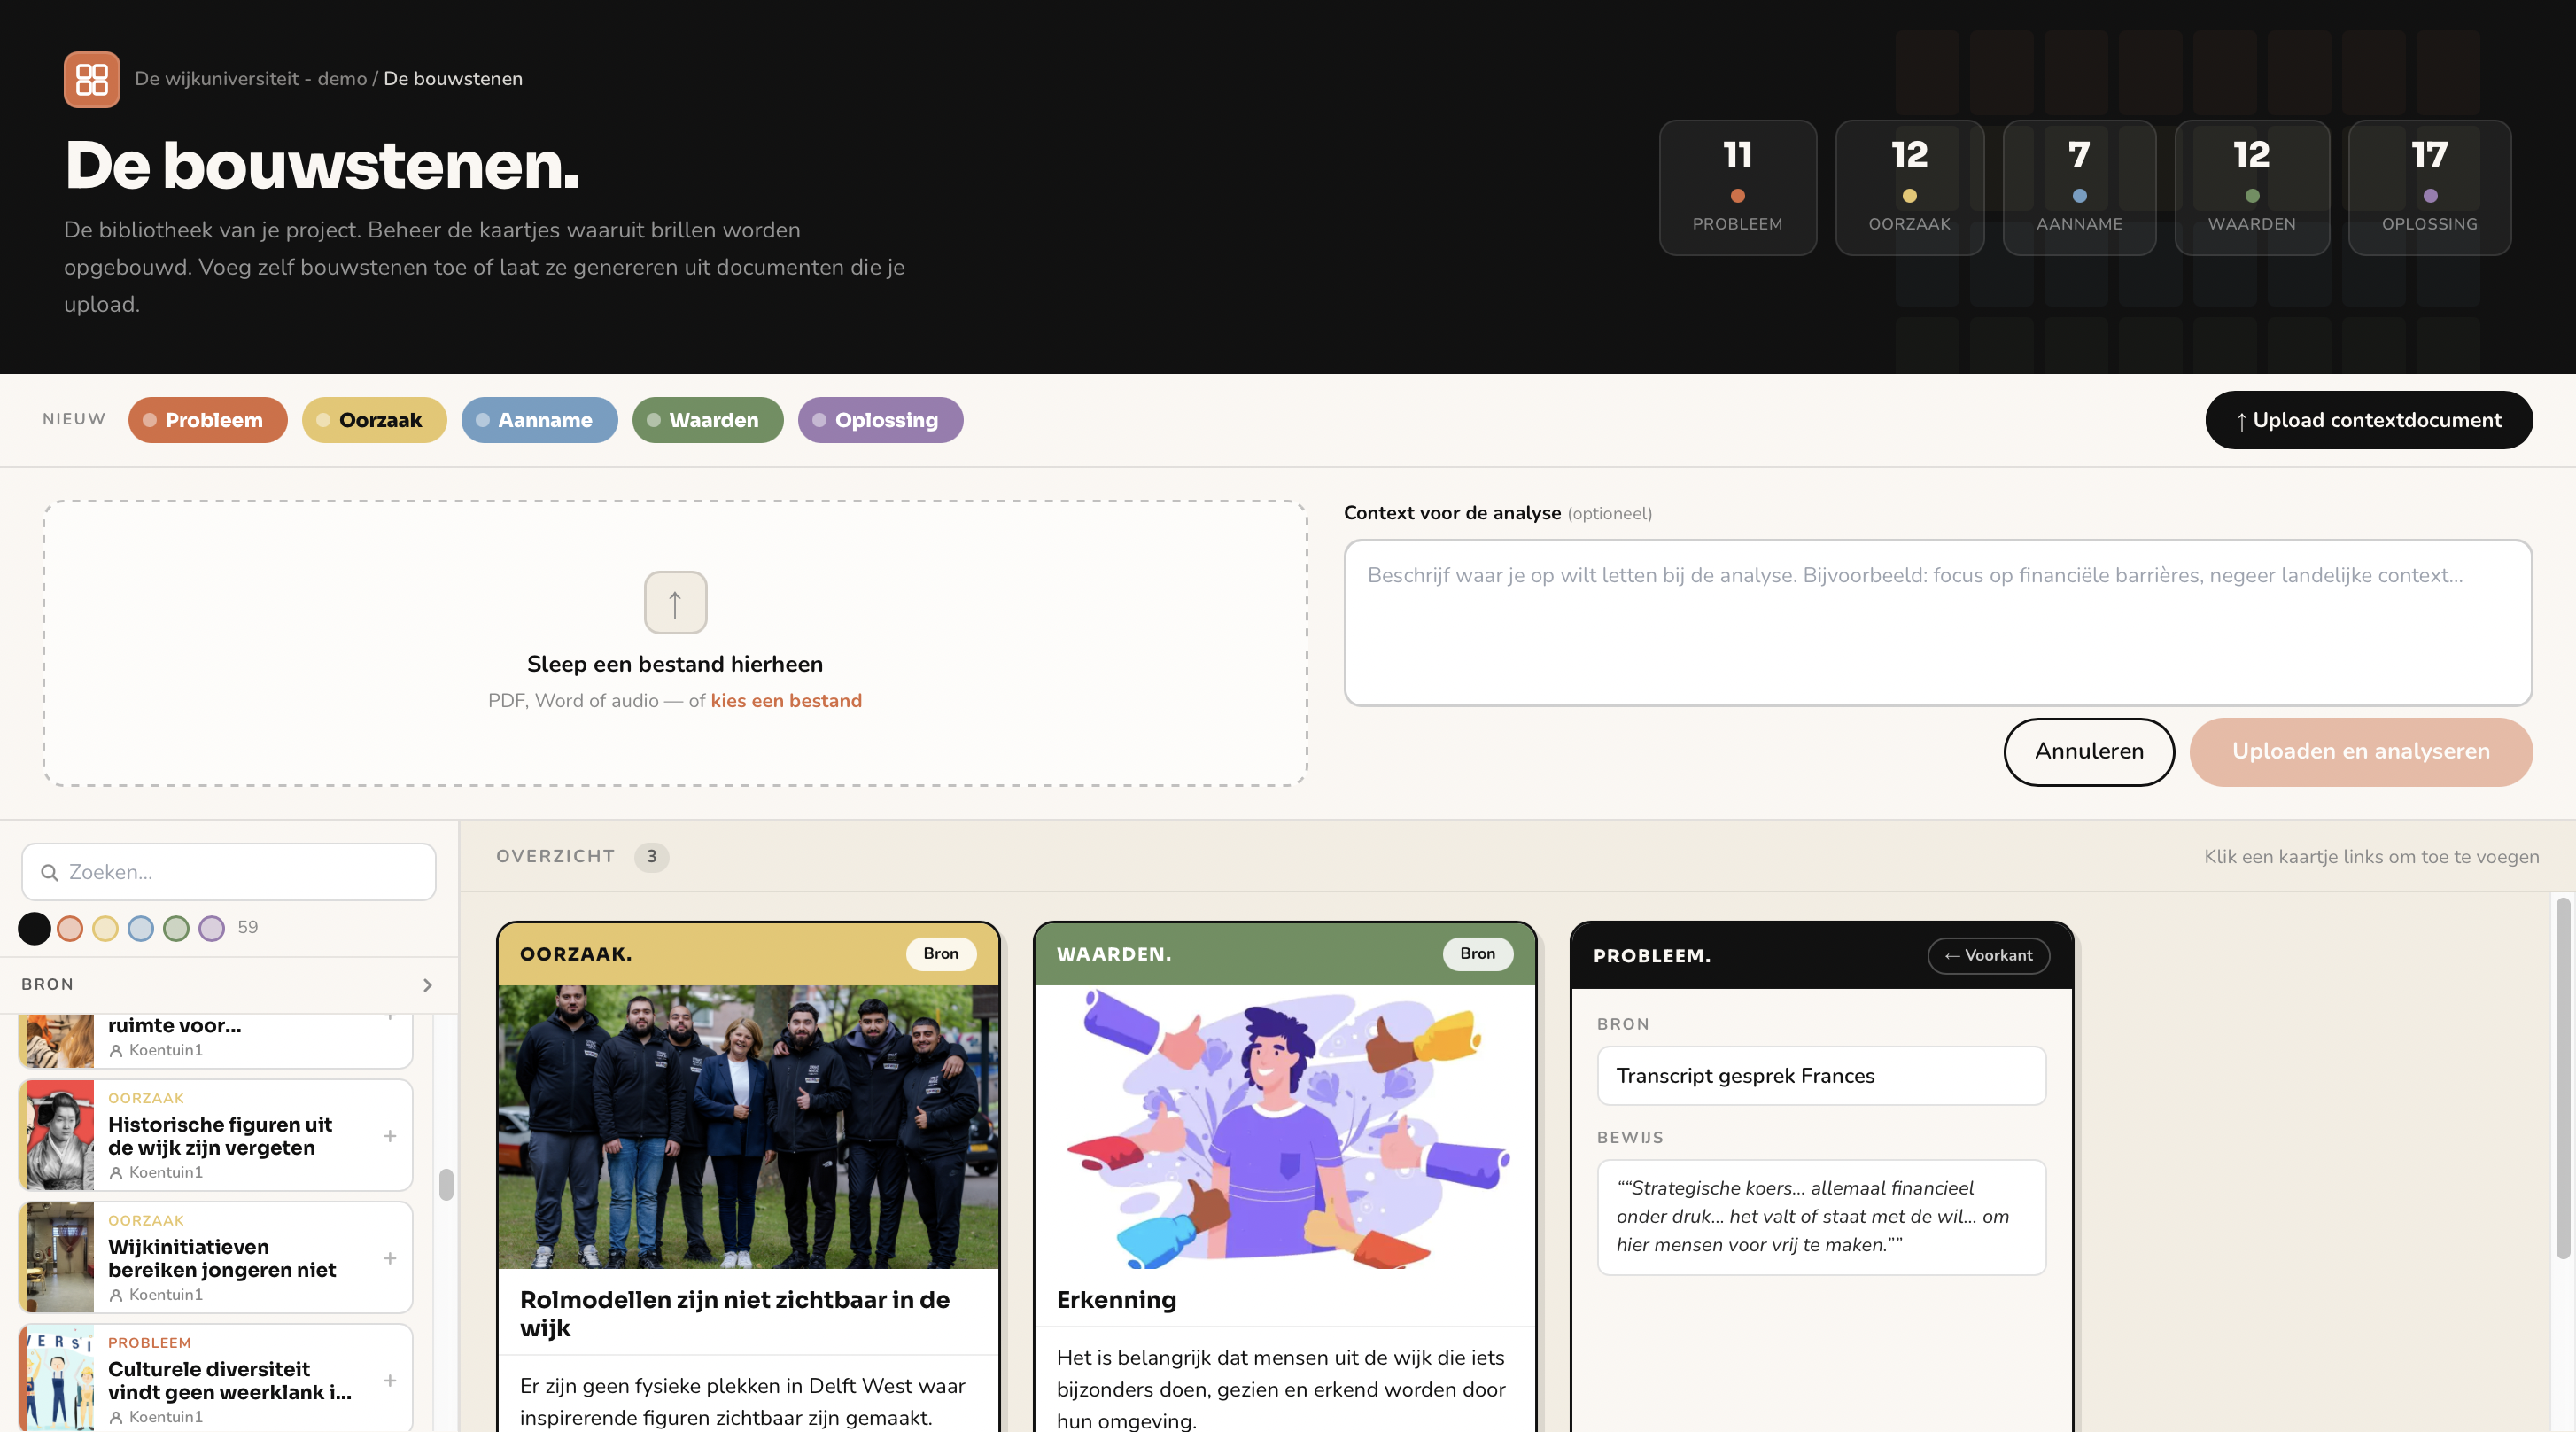Add 'Wijkinitiatieven bereiken jongeren niet' card with plus

(390, 1258)
